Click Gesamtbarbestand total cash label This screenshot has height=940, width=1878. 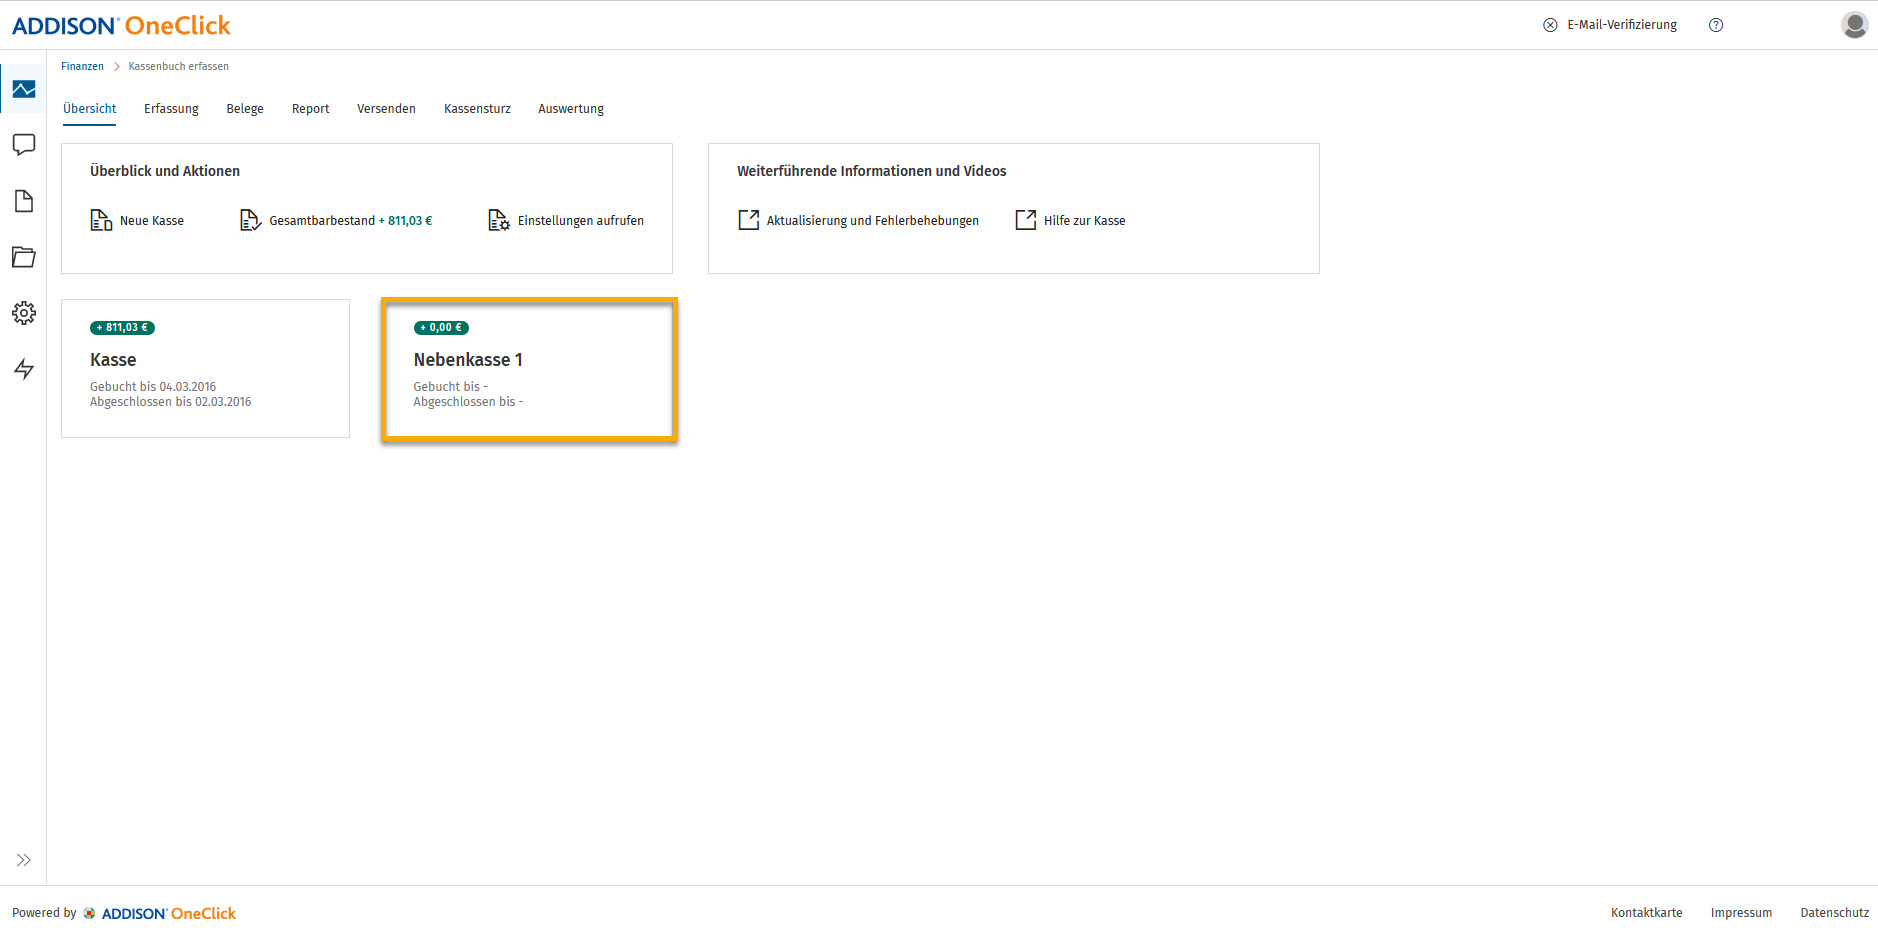tap(322, 221)
